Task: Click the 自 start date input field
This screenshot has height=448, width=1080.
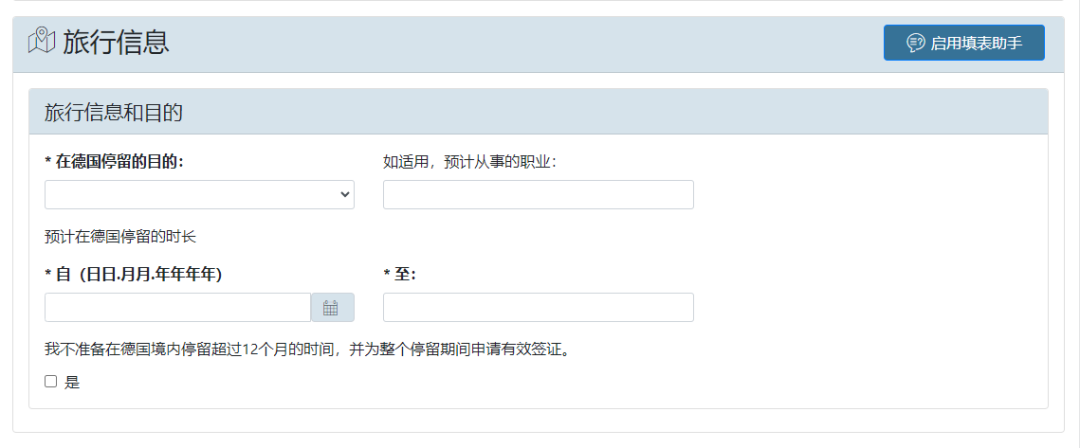Action: tap(178, 307)
